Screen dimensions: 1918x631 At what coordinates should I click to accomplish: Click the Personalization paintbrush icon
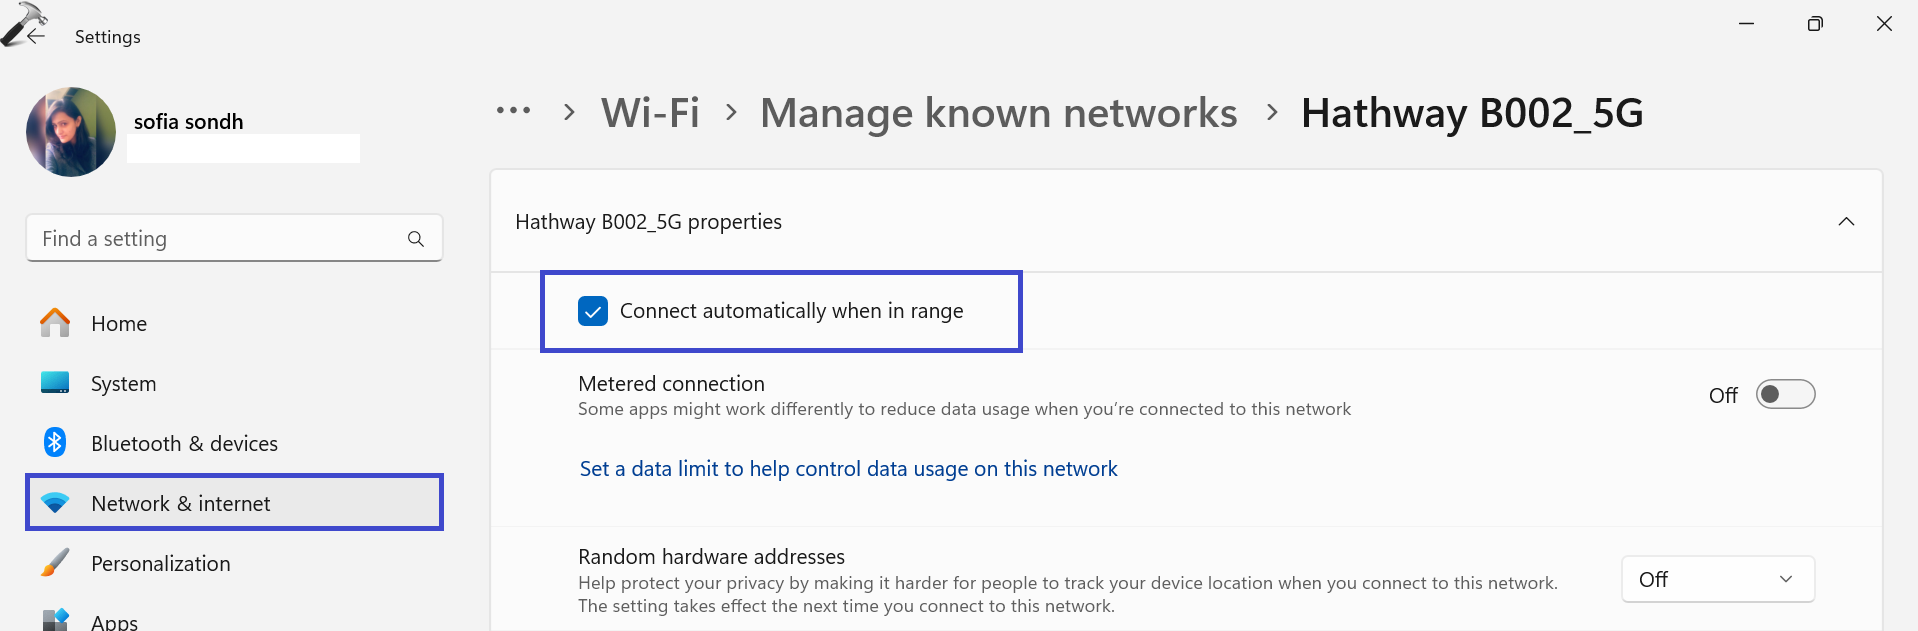55,563
